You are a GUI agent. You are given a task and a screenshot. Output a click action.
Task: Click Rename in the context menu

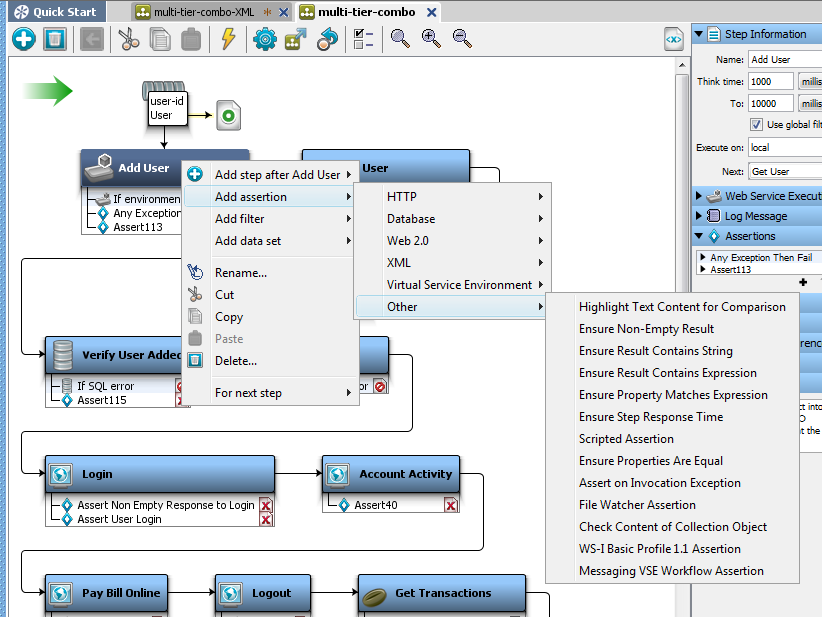[240, 273]
